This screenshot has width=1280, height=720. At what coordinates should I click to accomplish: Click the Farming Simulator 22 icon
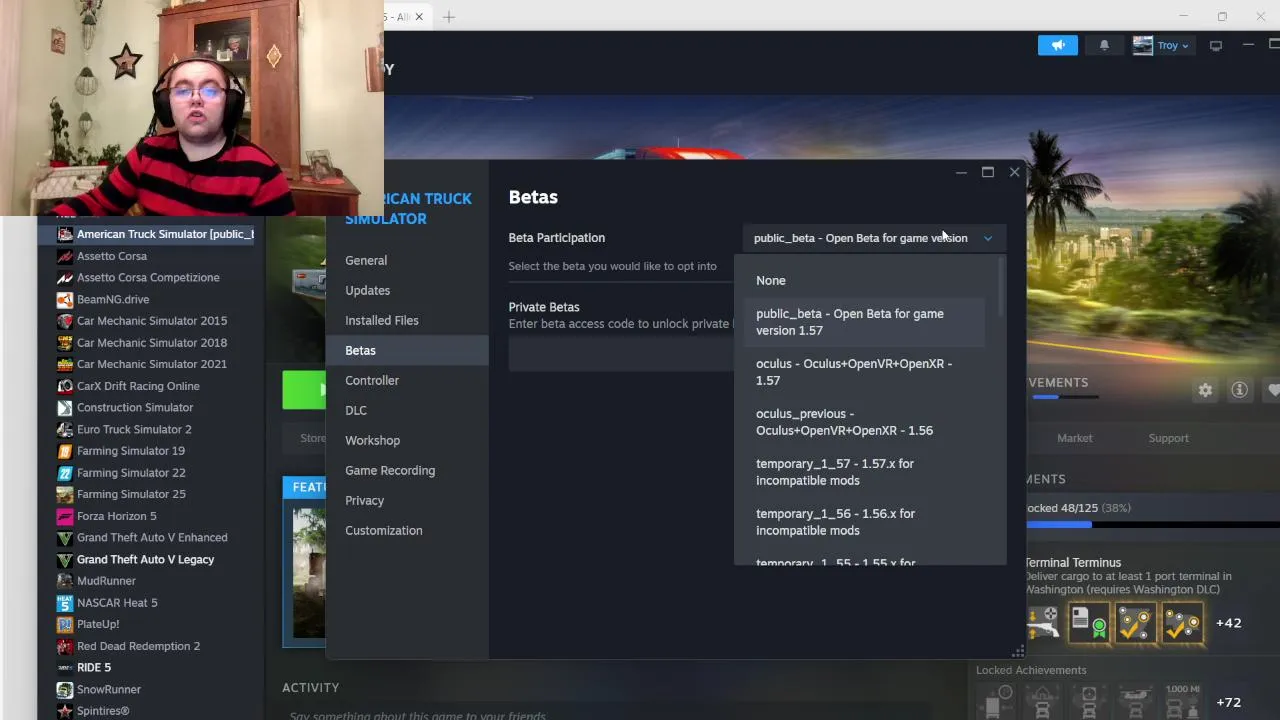coord(65,472)
